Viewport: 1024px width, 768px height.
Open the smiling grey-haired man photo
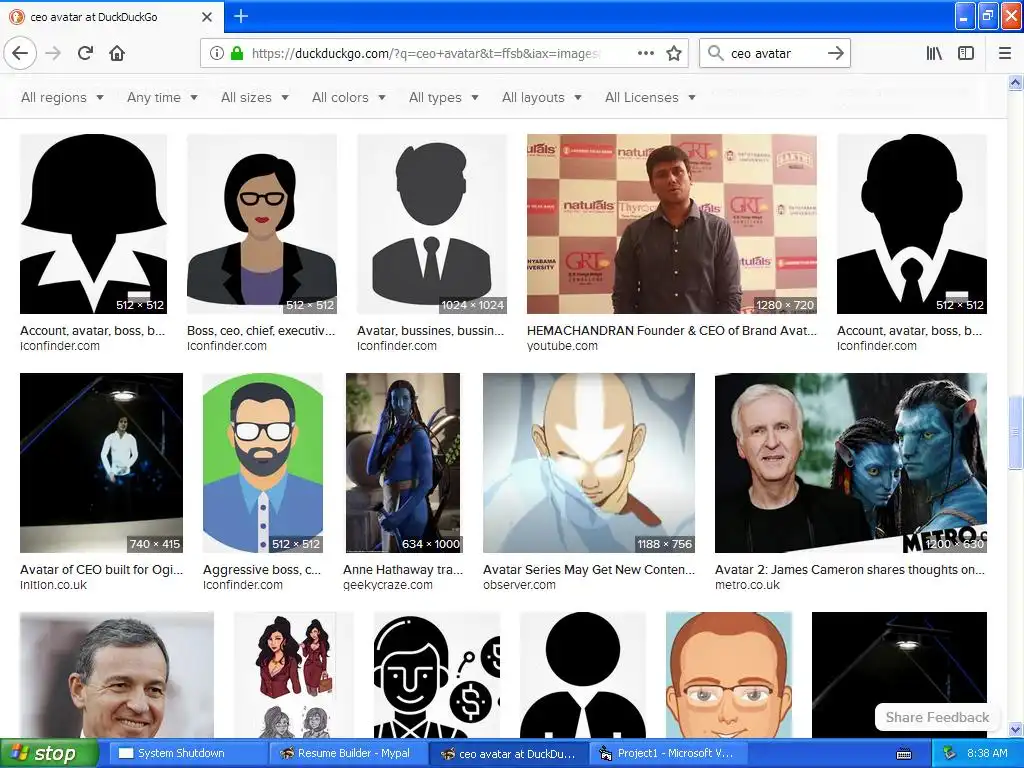(x=116, y=675)
